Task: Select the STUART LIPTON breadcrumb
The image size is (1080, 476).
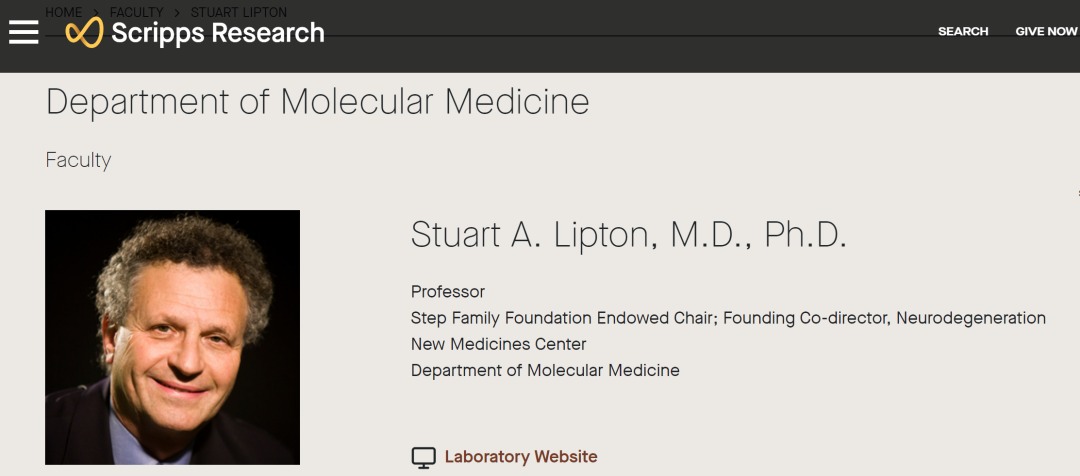Action: pyautogui.click(x=240, y=12)
